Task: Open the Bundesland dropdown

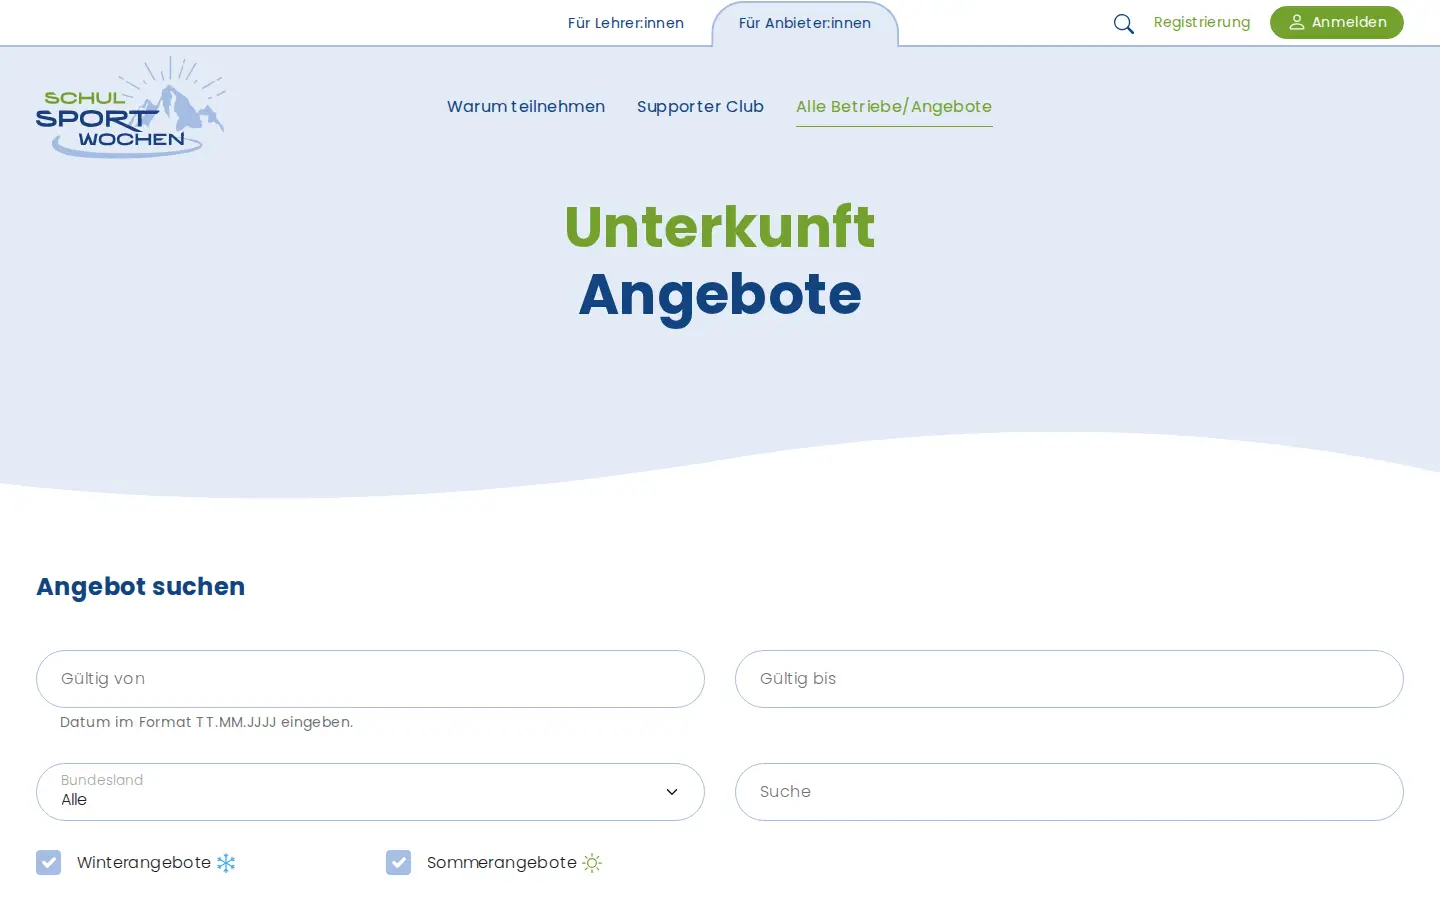Action: [x=370, y=792]
